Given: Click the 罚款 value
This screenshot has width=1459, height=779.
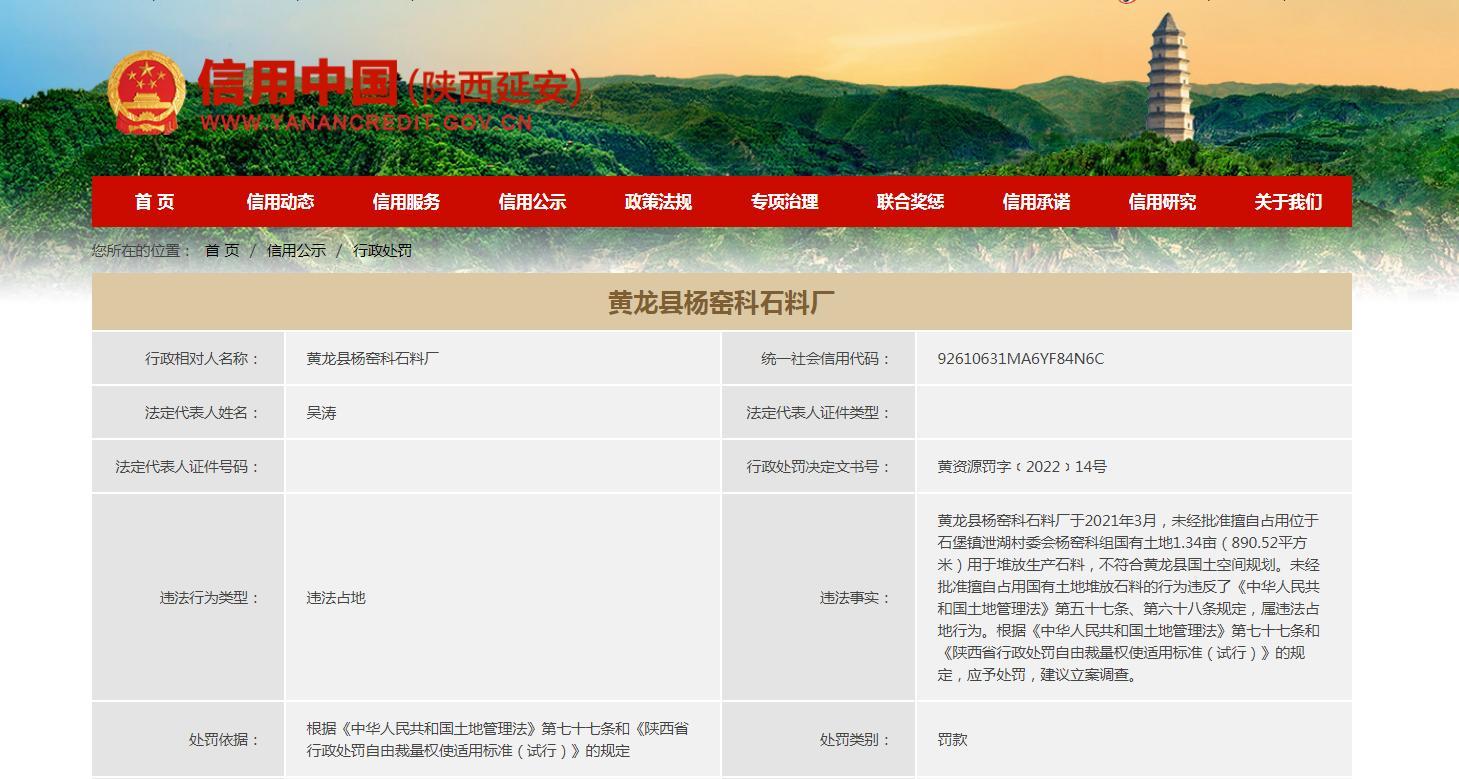Looking at the screenshot, I should [952, 740].
